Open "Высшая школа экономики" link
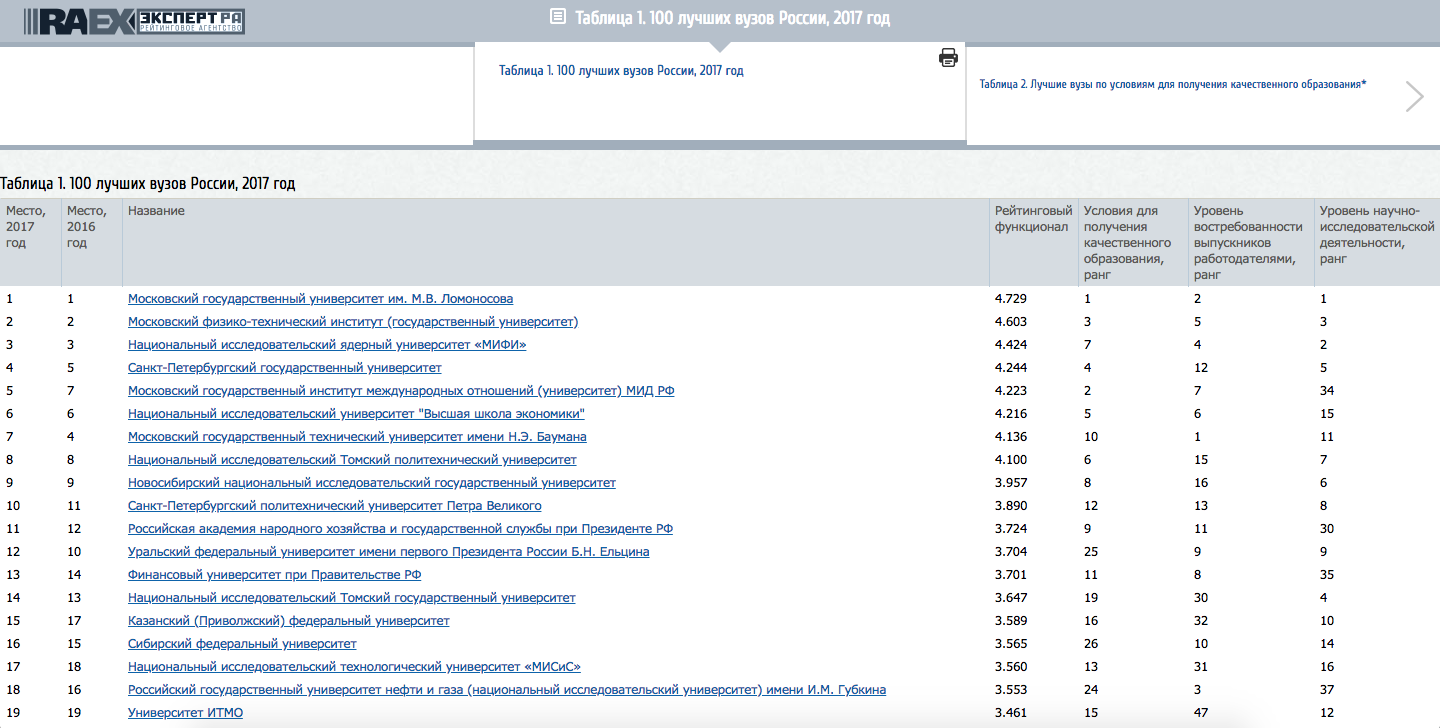Screen dimensions: 1440x728 [356, 414]
